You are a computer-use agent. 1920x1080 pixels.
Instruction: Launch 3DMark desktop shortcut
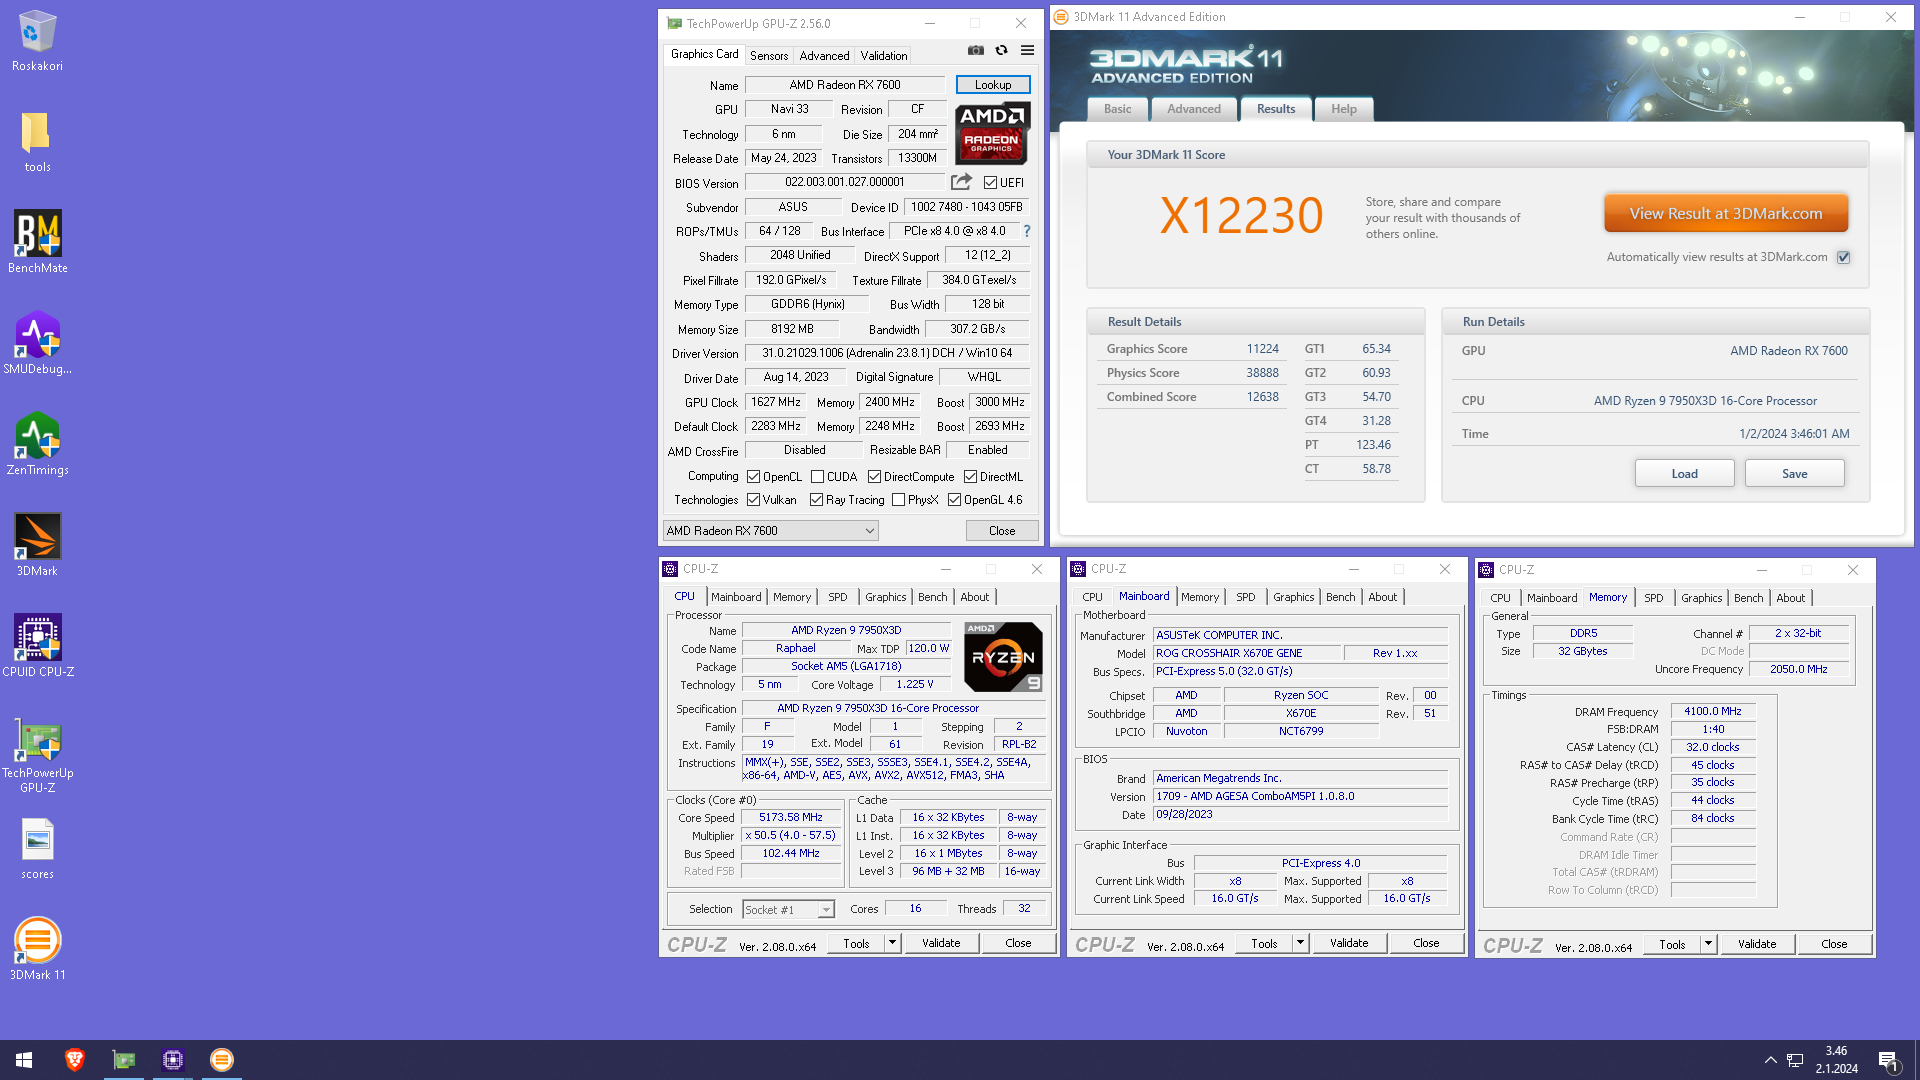(x=37, y=544)
